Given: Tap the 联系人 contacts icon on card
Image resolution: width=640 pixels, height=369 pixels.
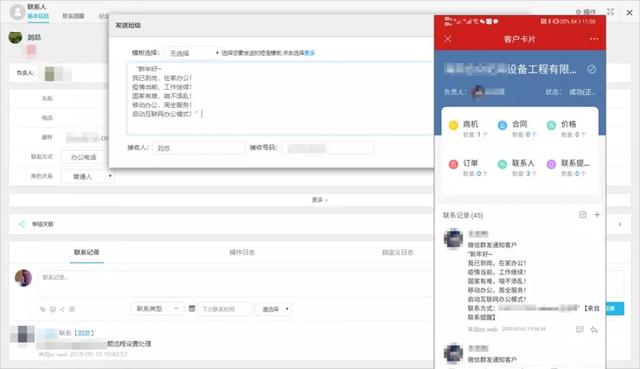Looking at the screenshot, I should 502,164.
